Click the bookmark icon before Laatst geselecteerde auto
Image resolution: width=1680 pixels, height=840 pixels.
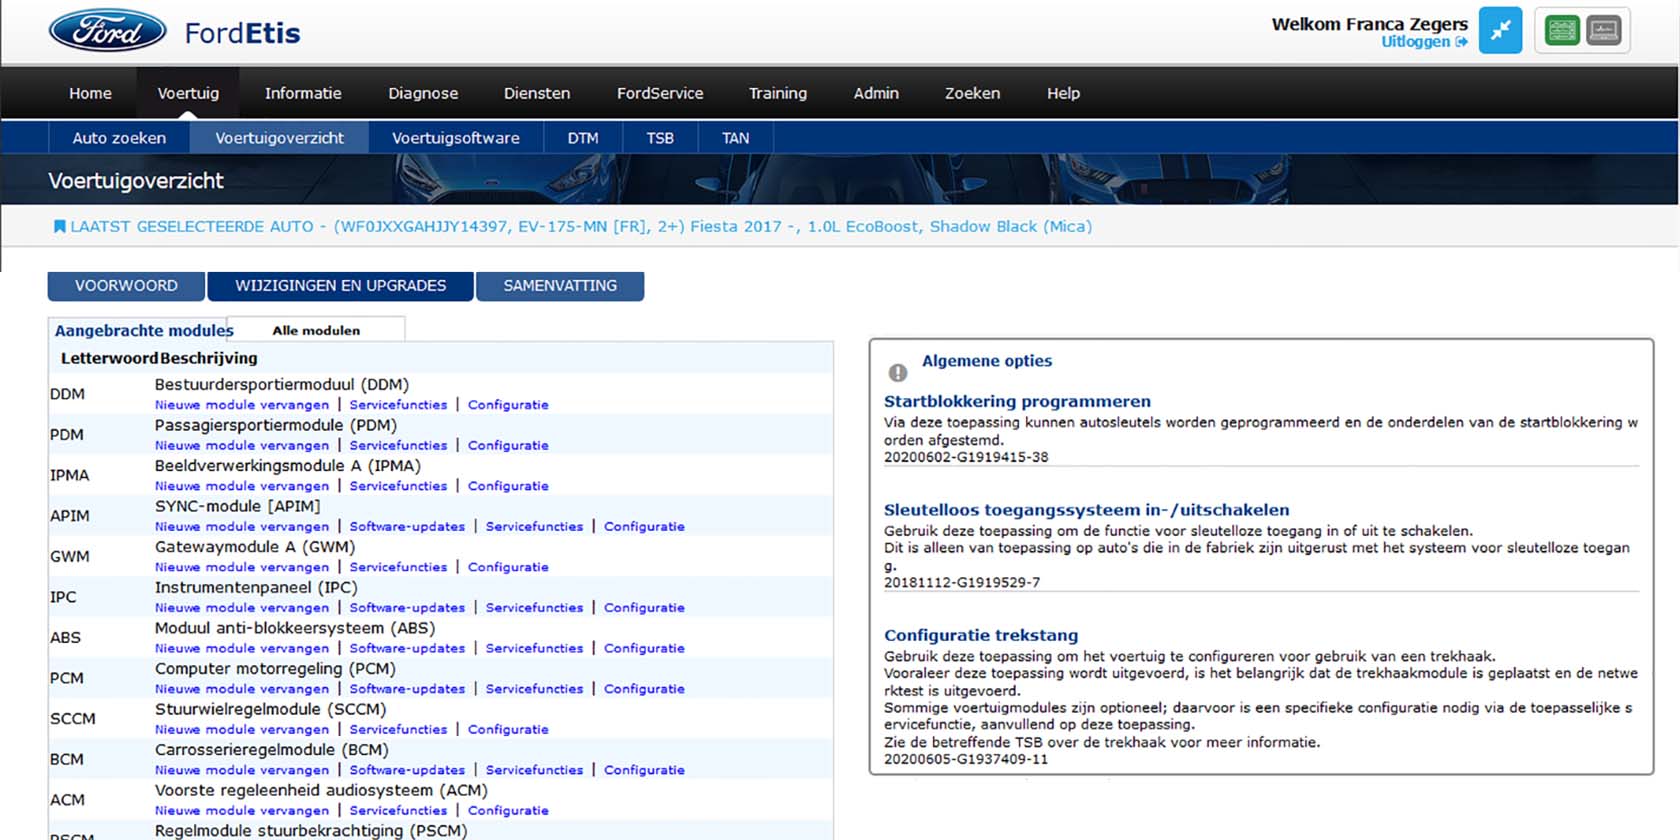59,227
